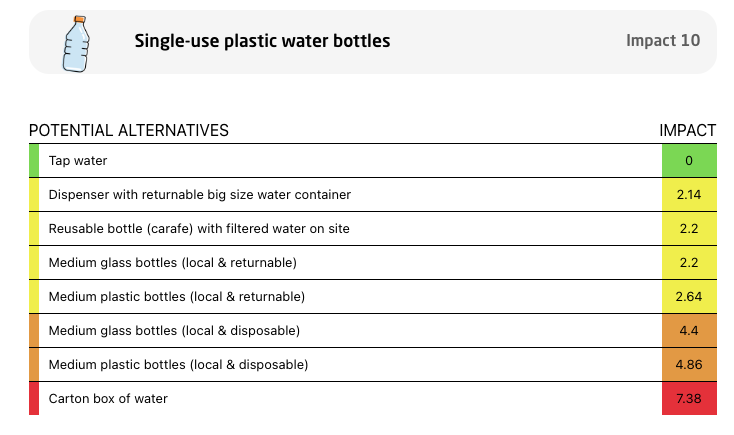Image resolution: width=734 pixels, height=435 pixels.
Task: Click the Impact 10 label
Action: pyautogui.click(x=663, y=40)
